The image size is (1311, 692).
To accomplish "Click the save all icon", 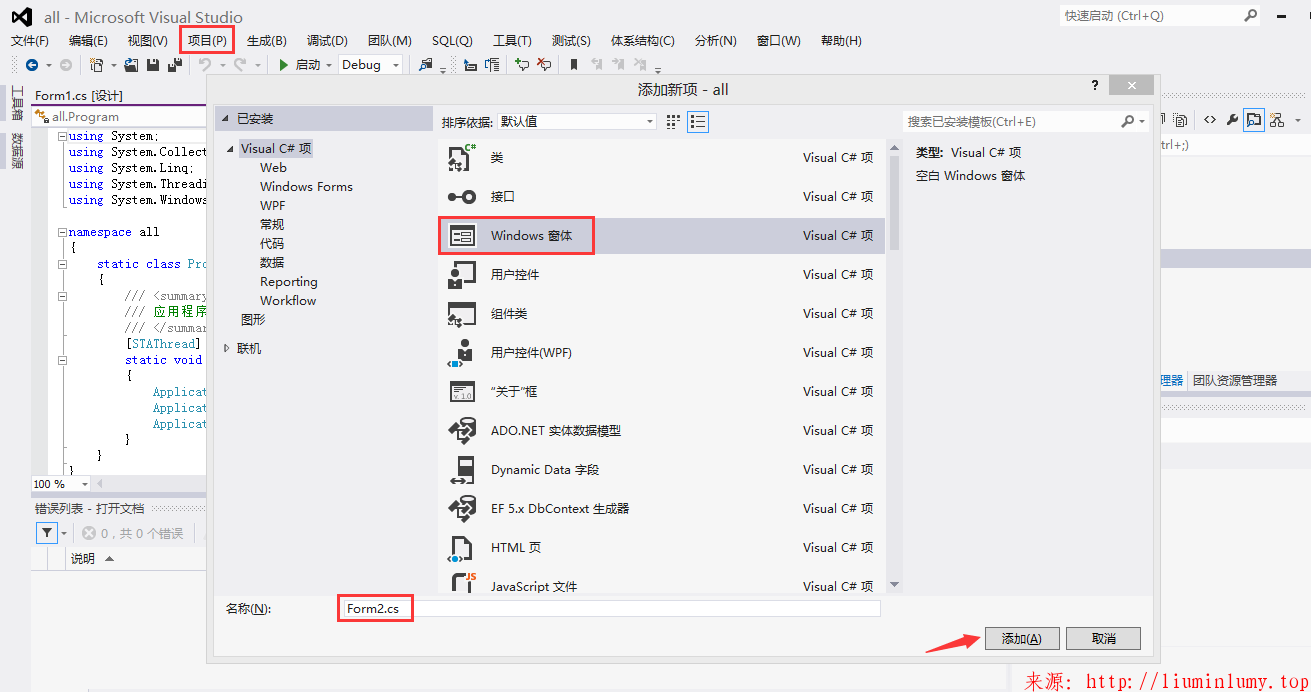I will [175, 65].
